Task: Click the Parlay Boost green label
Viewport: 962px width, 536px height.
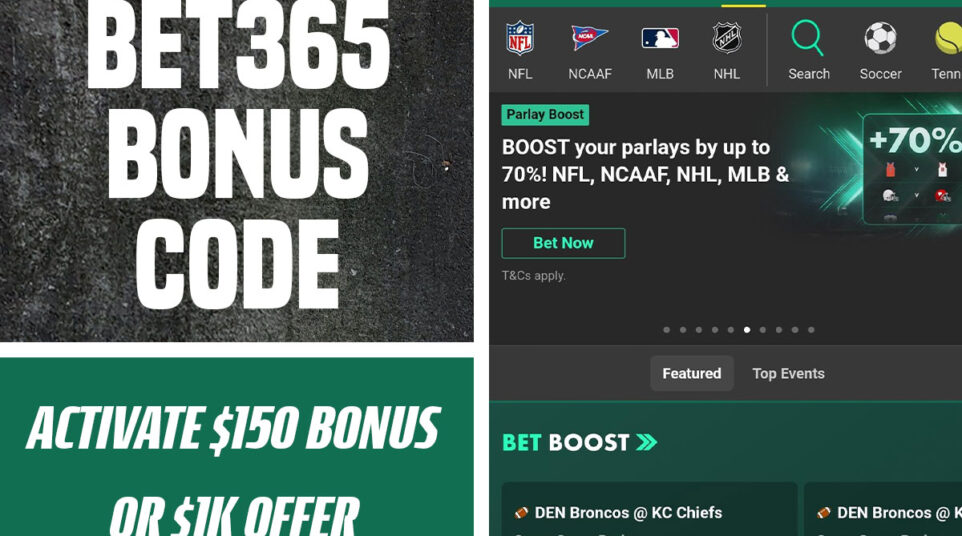Action: pos(545,115)
